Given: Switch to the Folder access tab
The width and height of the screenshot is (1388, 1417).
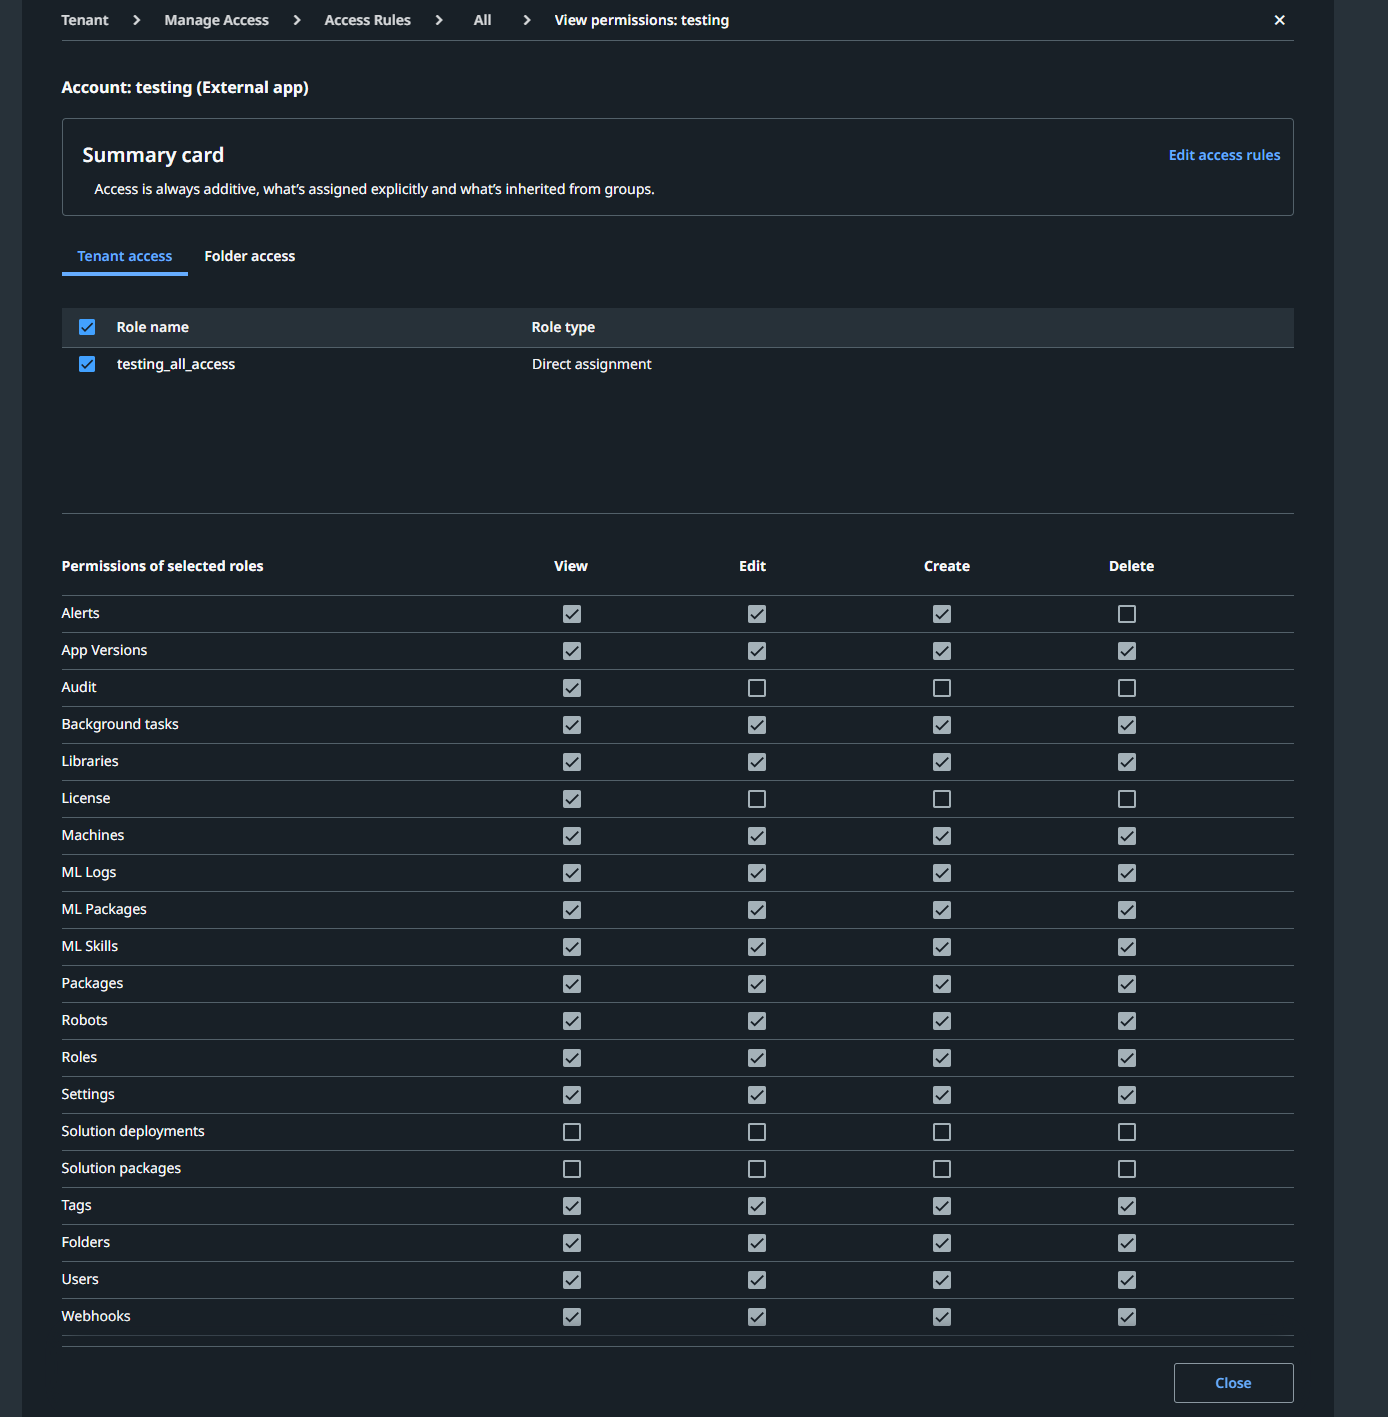Looking at the screenshot, I should pos(249,256).
